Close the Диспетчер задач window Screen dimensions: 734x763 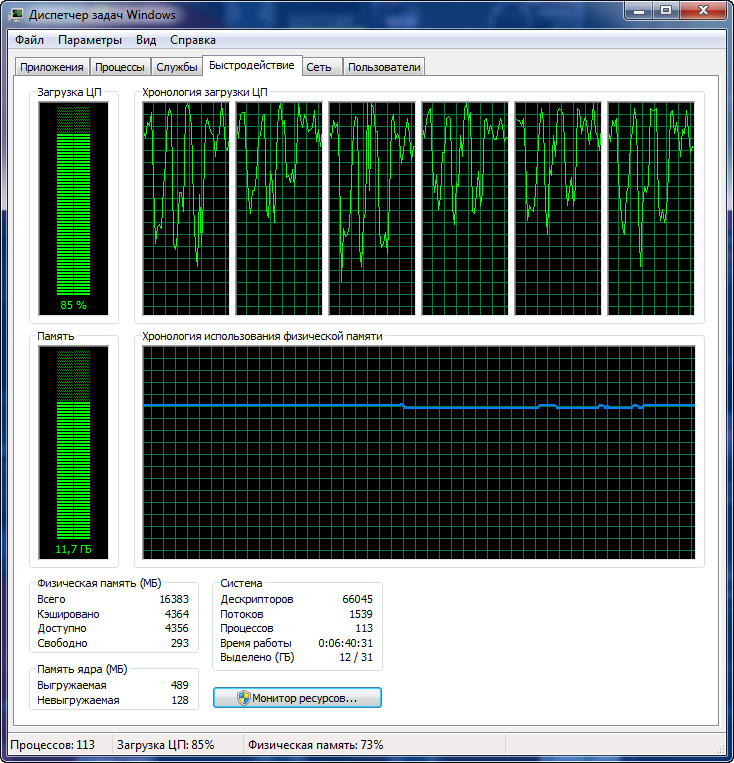click(x=703, y=11)
